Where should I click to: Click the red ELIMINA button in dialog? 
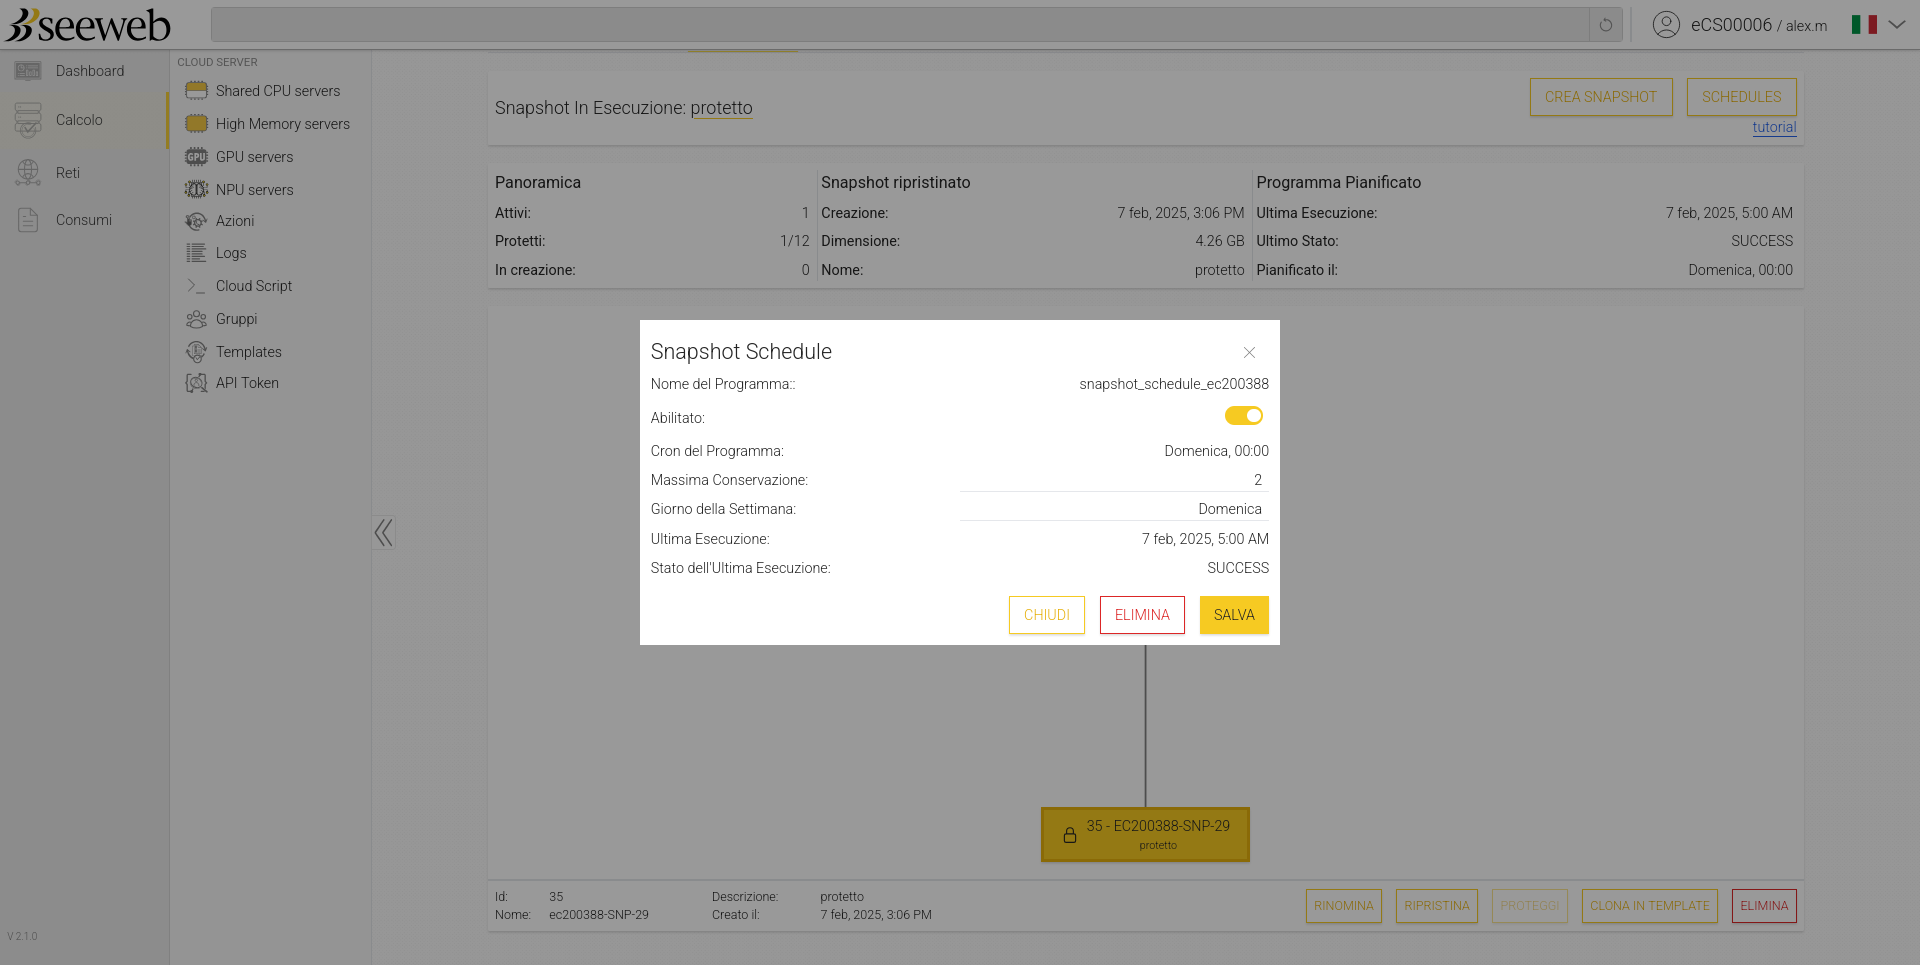[1142, 615]
